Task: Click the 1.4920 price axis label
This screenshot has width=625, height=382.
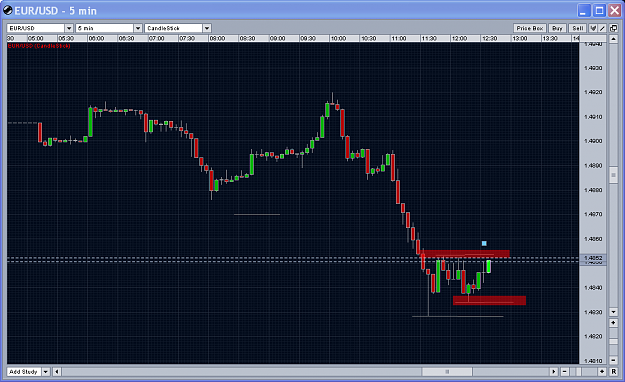Action: (x=593, y=92)
